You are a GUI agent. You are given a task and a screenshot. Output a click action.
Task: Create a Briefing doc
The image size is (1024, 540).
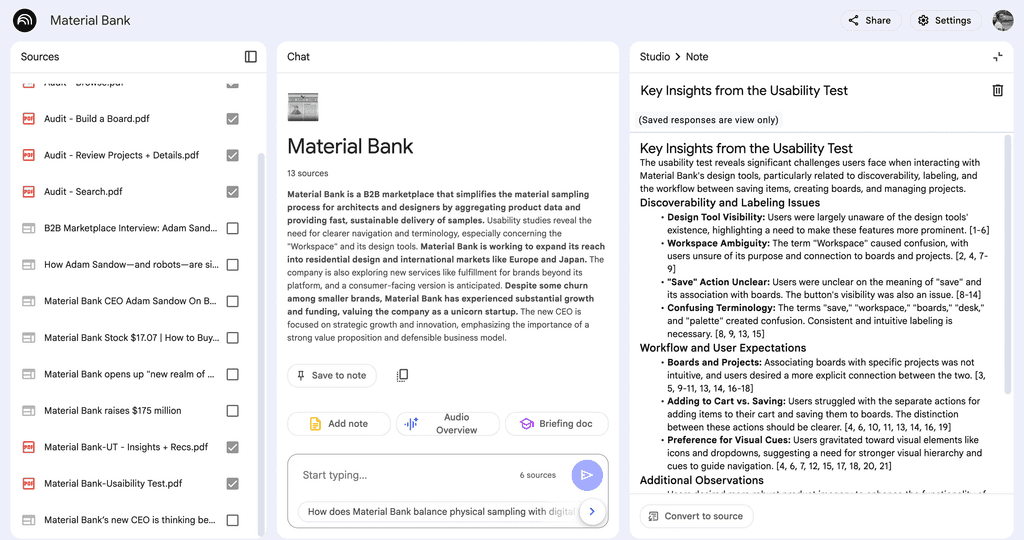[x=556, y=424]
